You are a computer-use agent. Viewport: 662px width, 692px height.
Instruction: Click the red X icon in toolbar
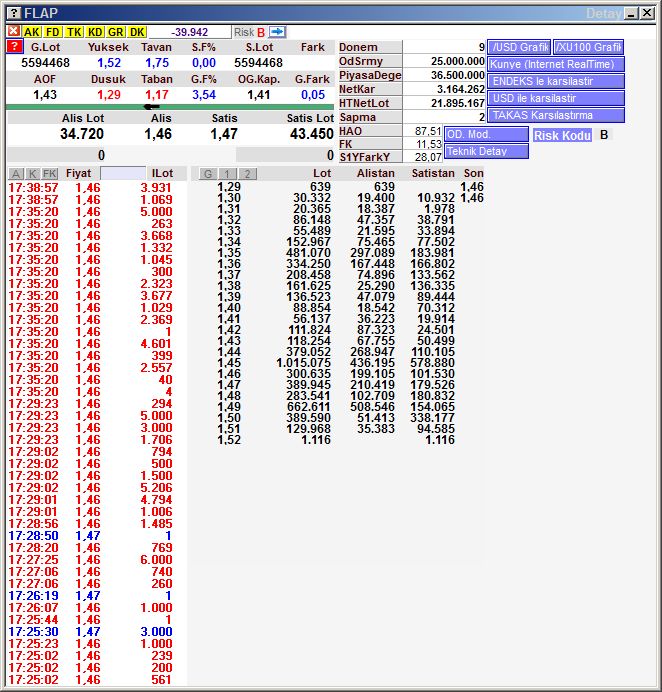tap(13, 32)
